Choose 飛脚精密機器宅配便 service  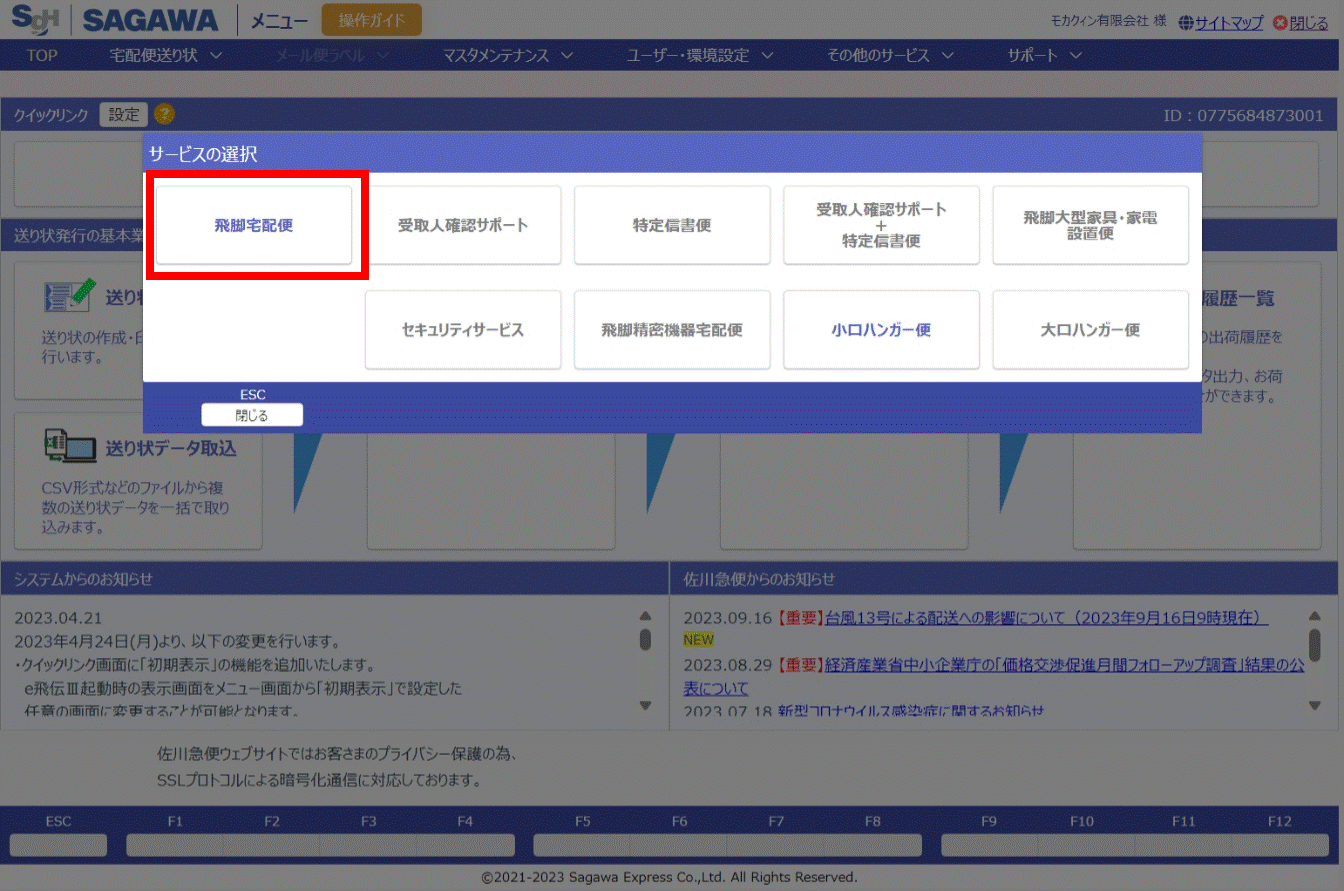pos(672,330)
